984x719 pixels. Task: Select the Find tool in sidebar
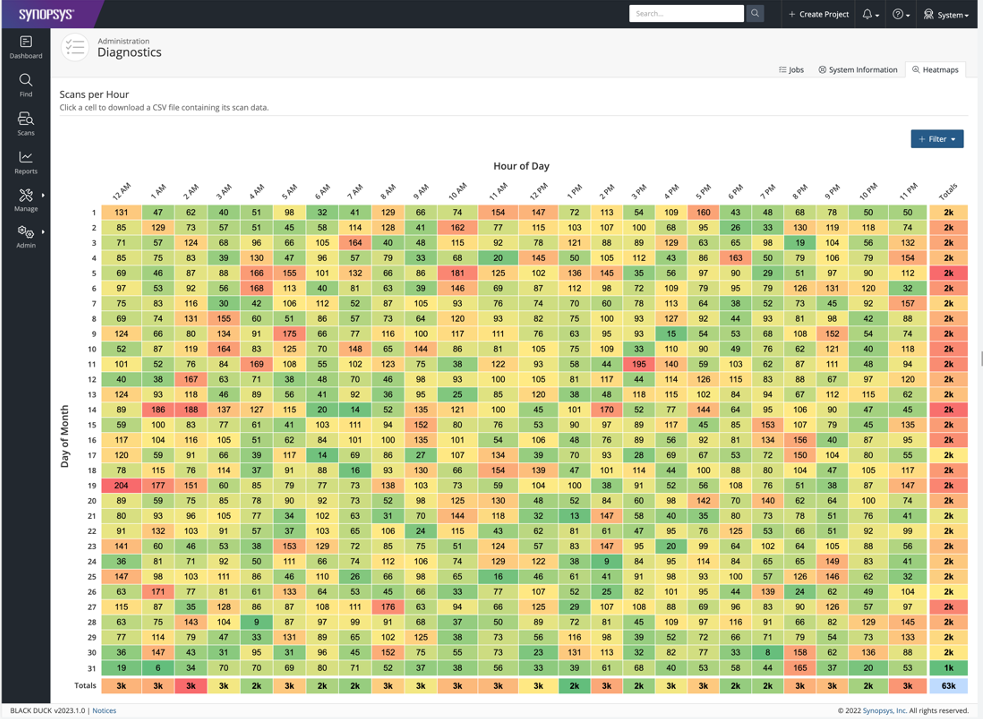click(25, 84)
